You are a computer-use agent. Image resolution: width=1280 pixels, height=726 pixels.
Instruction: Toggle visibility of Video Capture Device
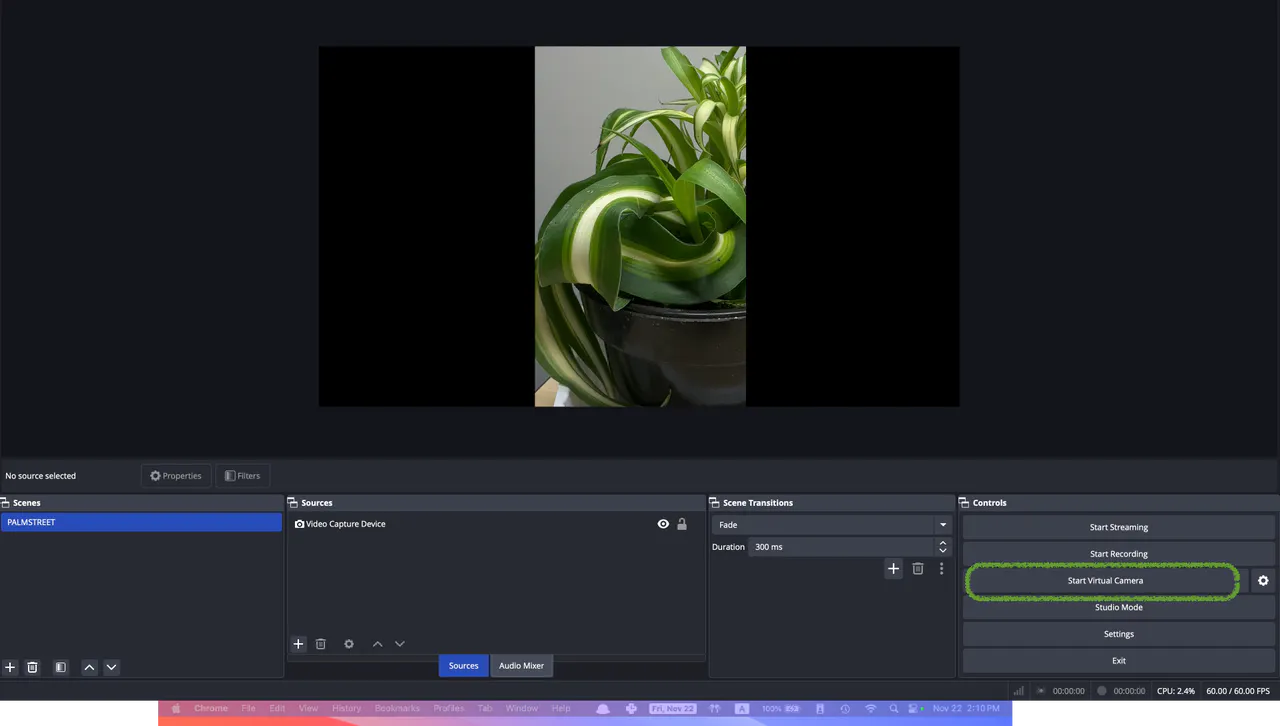point(663,524)
